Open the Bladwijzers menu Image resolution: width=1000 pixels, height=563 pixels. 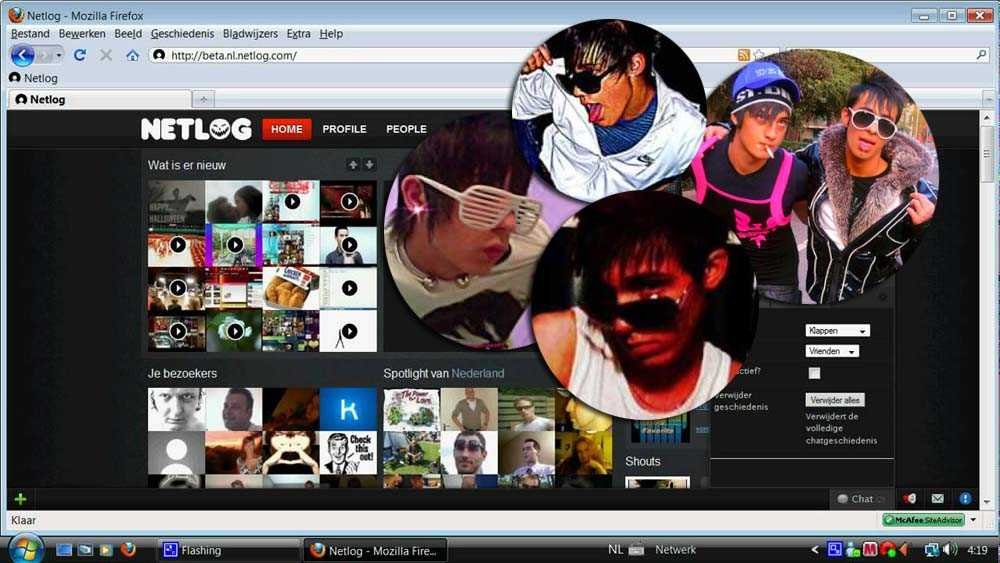point(250,34)
